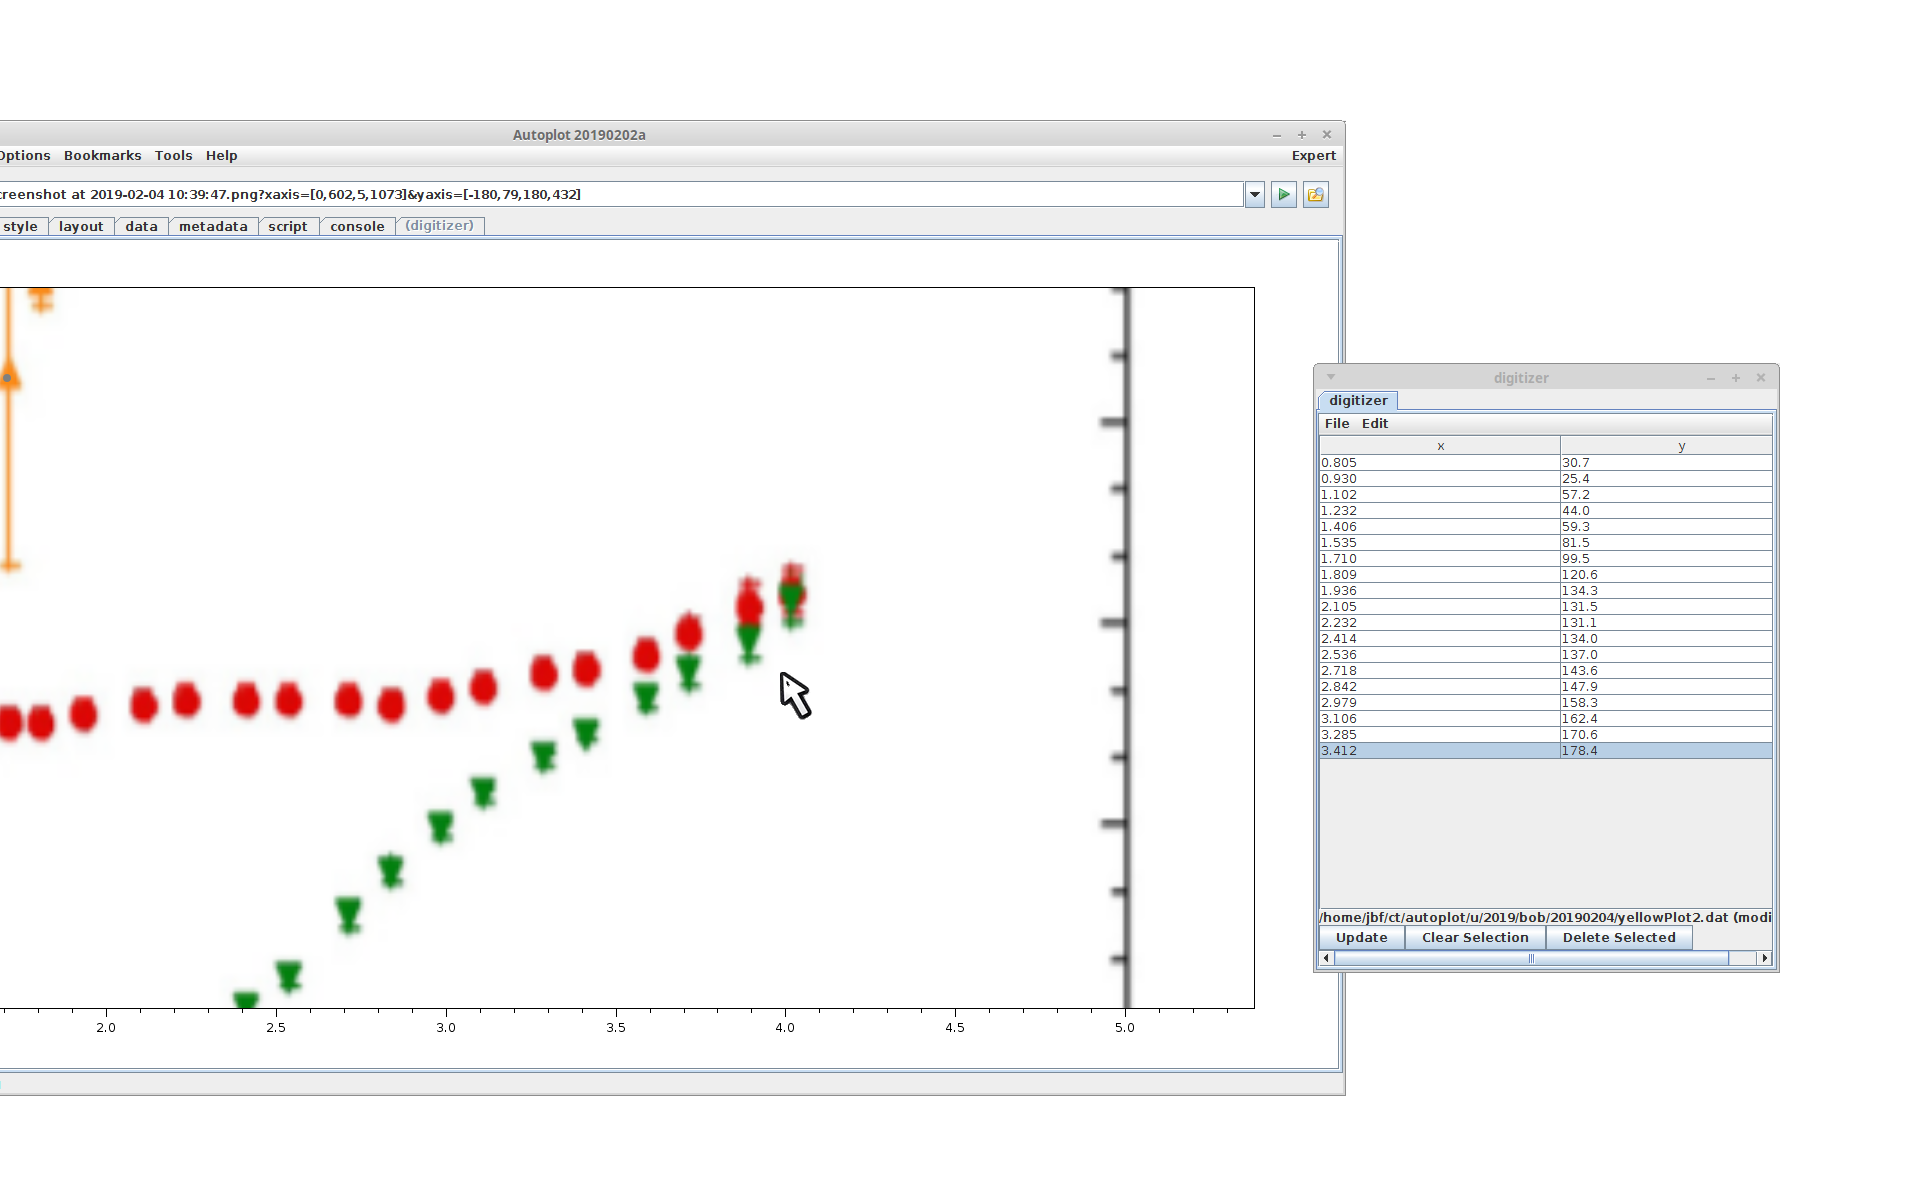Click Delete Selected button

[x=1618, y=938]
